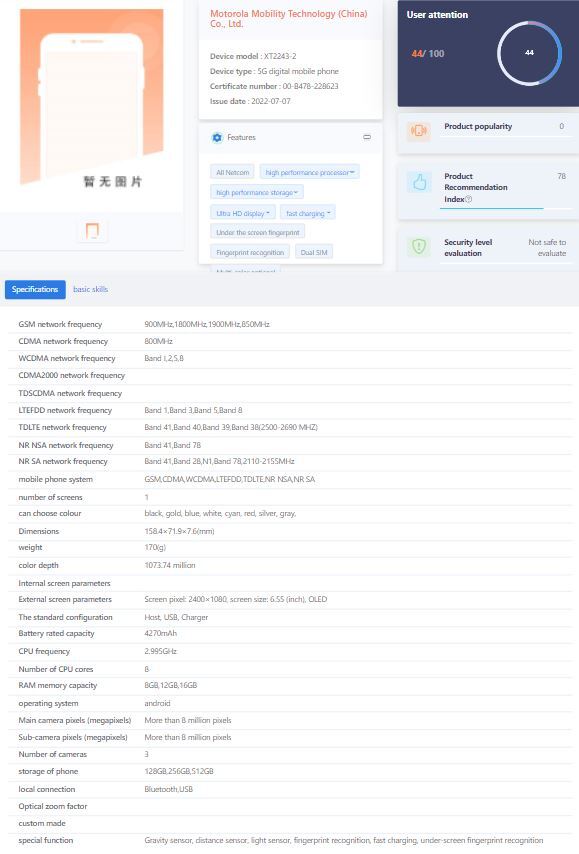The width and height of the screenshot is (579, 854).
Task: Click the question mark beside Recommendation Index
Action: coord(468,199)
